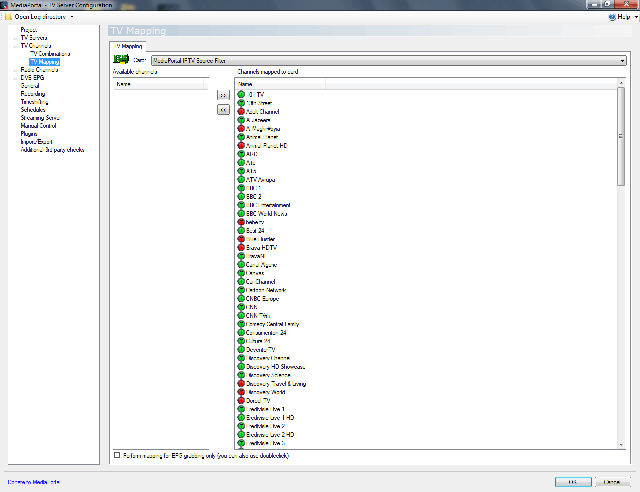Image resolution: width=640 pixels, height=492 pixels.
Task: Open the Open Log directory dropdown arrow
Action: pyautogui.click(x=72, y=17)
